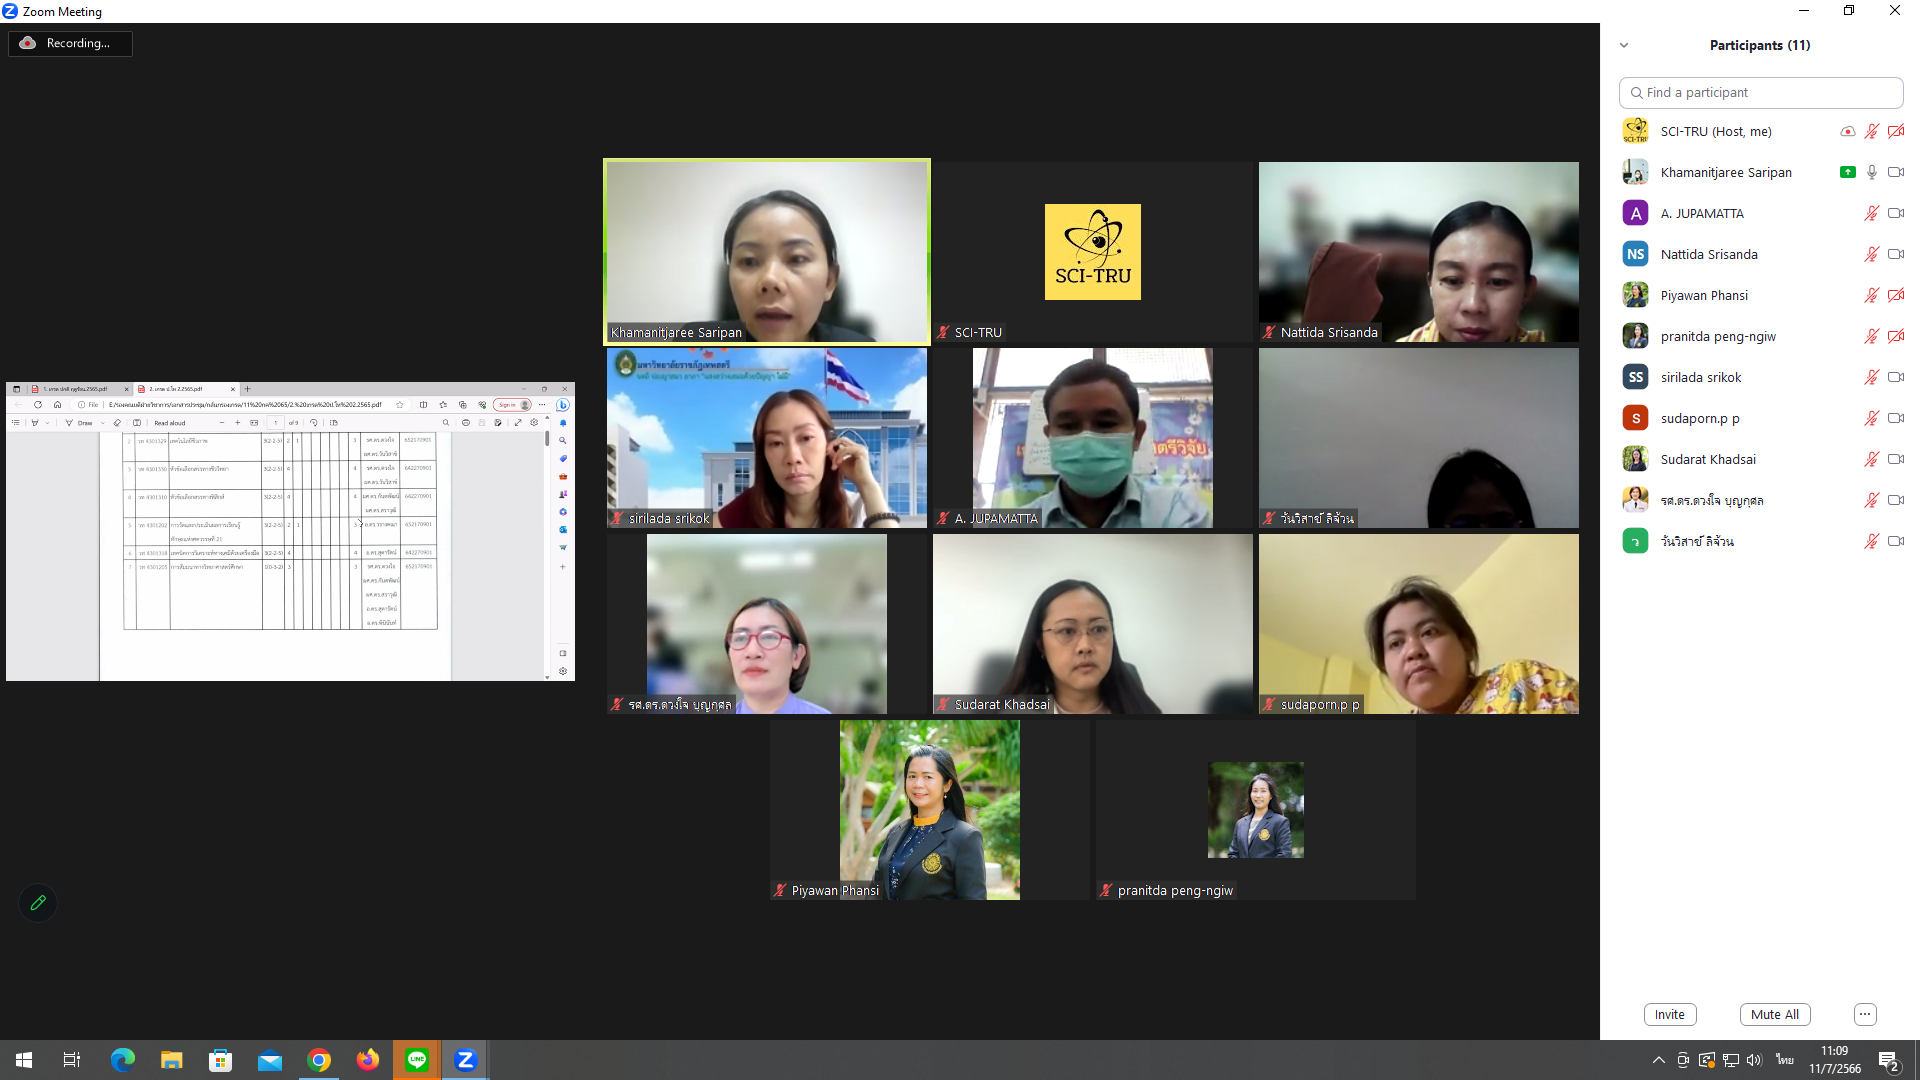The image size is (1920, 1080).
Task: Click Khamanitjaree Saripan's green screen-share icon
Action: tap(1848, 172)
